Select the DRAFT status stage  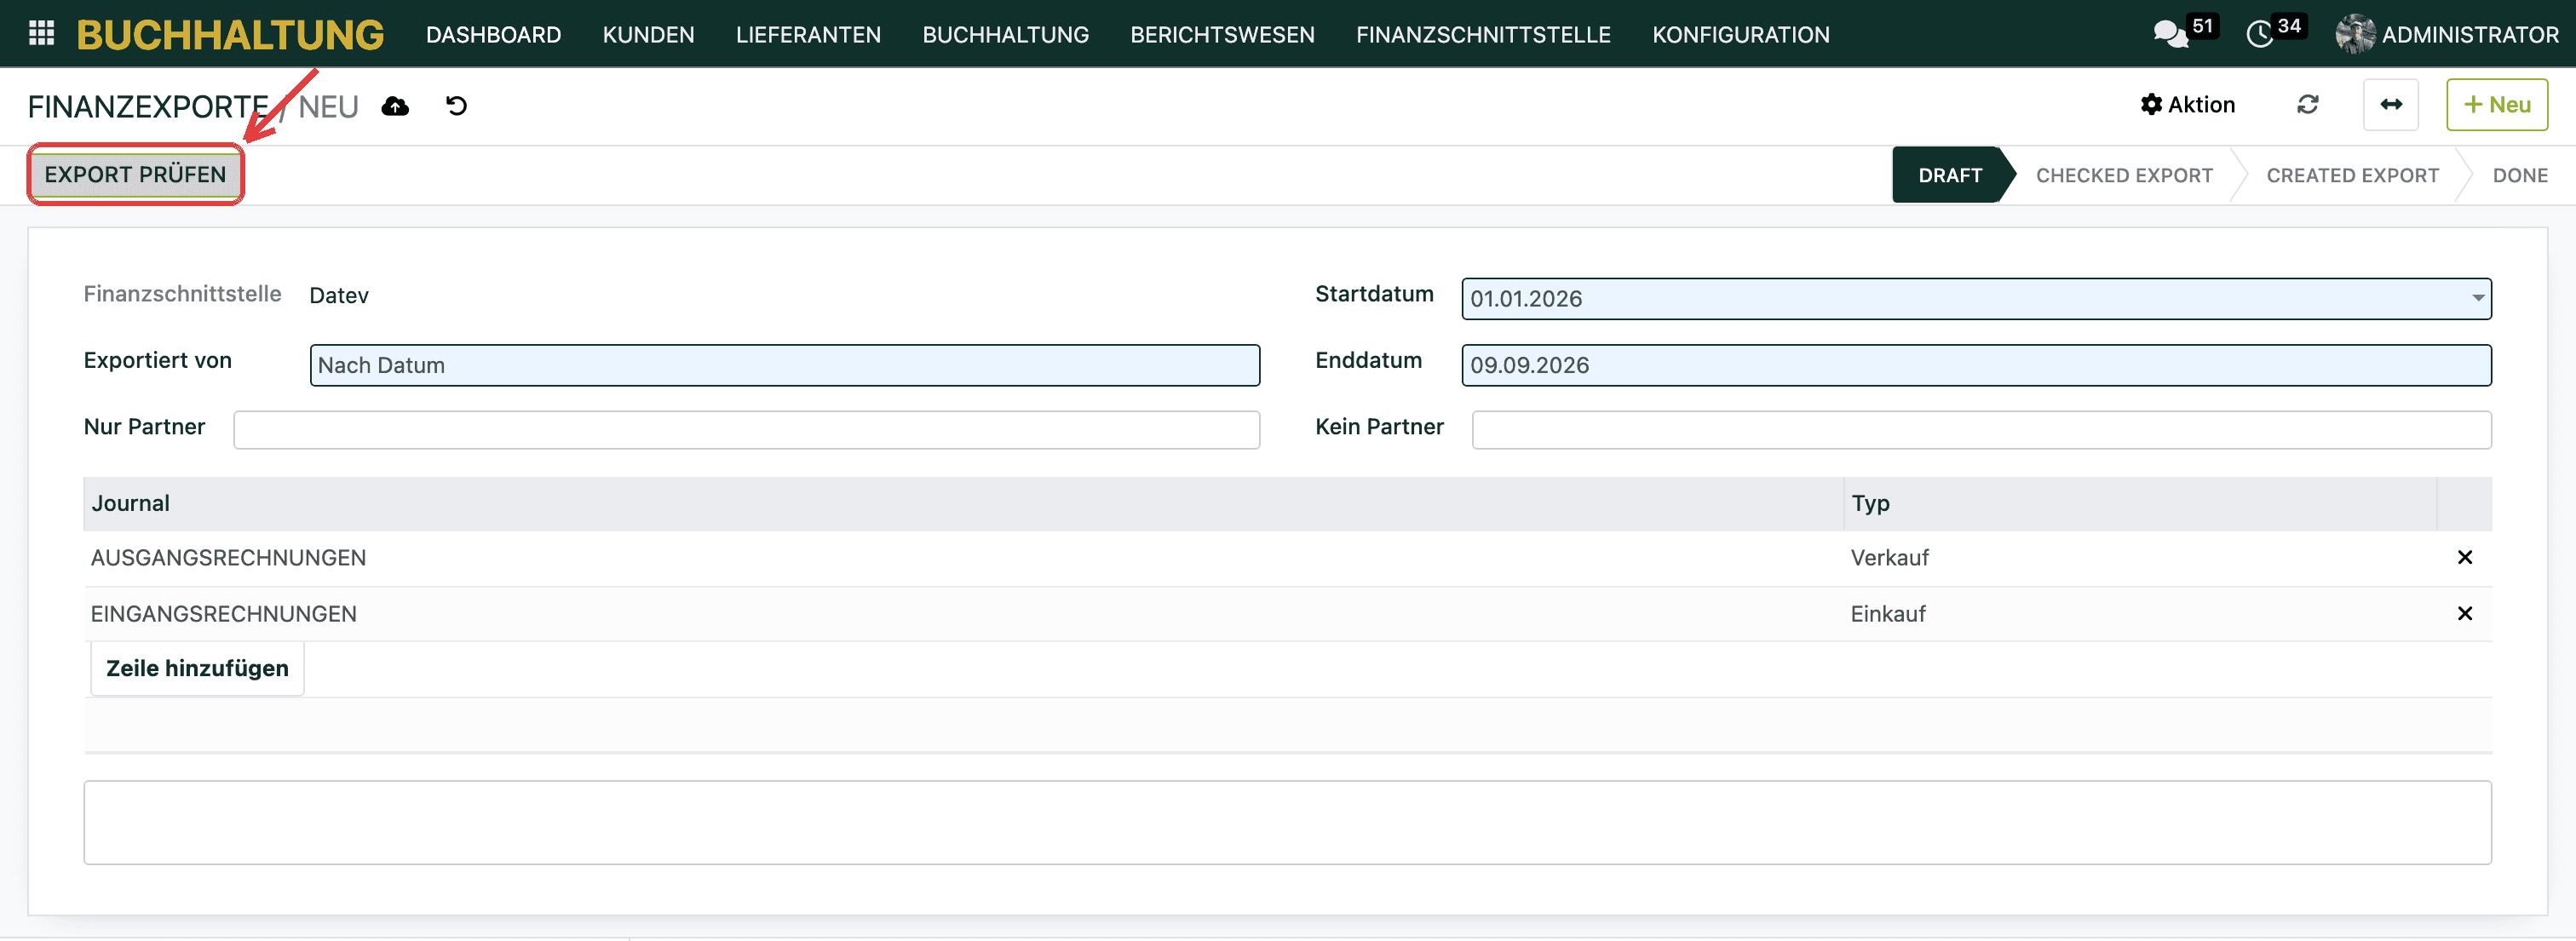(x=1949, y=176)
